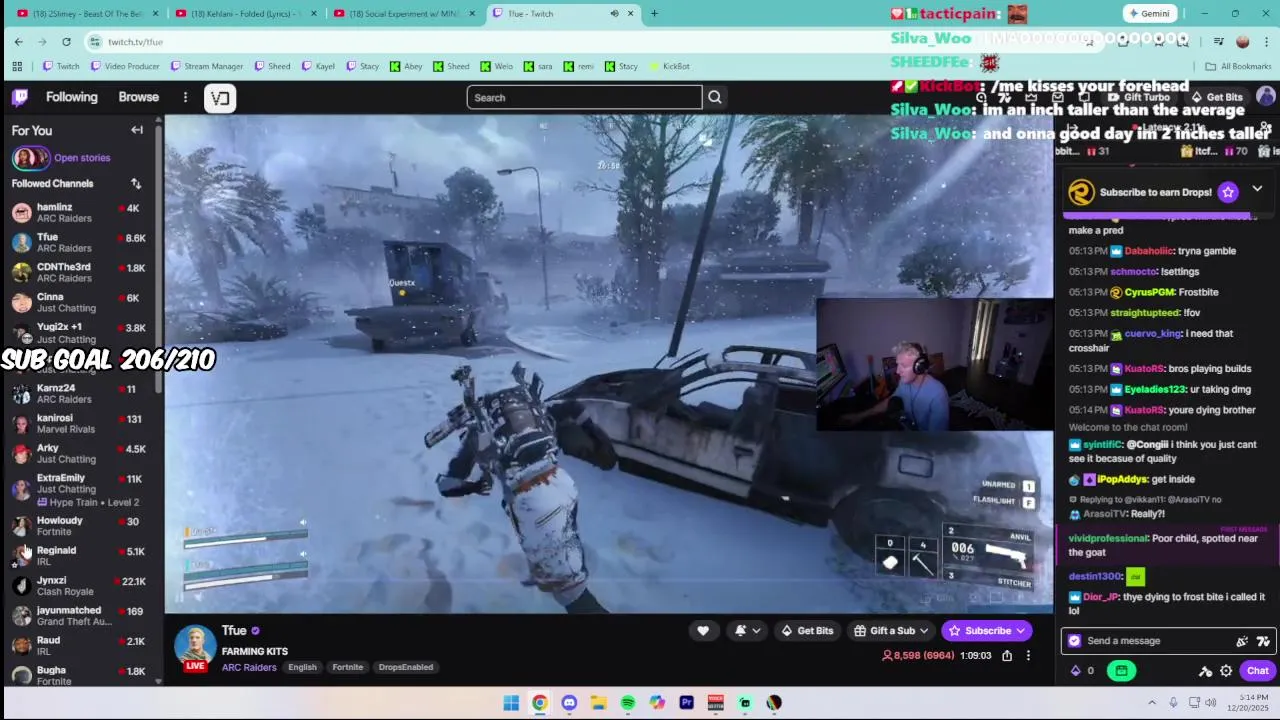The width and height of the screenshot is (1280, 720).
Task: Click the purple Chat send button
Action: [x=1257, y=671]
